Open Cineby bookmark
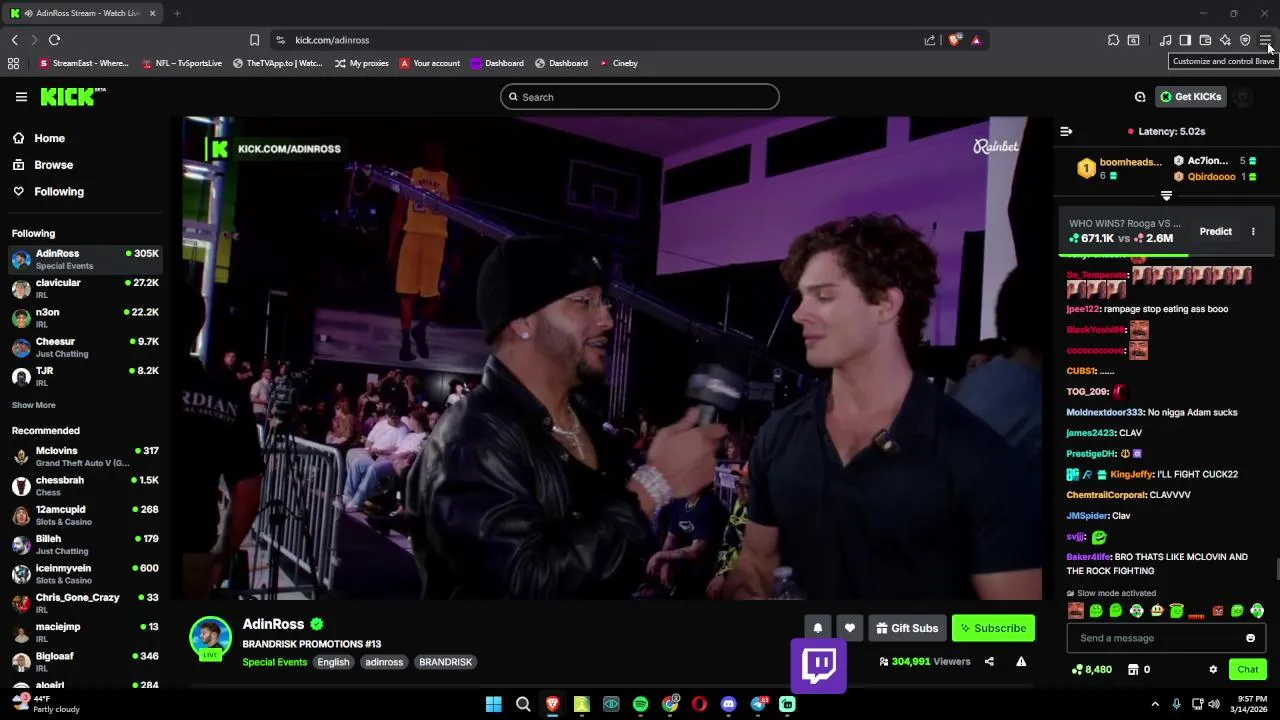Image resolution: width=1280 pixels, height=720 pixels. (618, 63)
